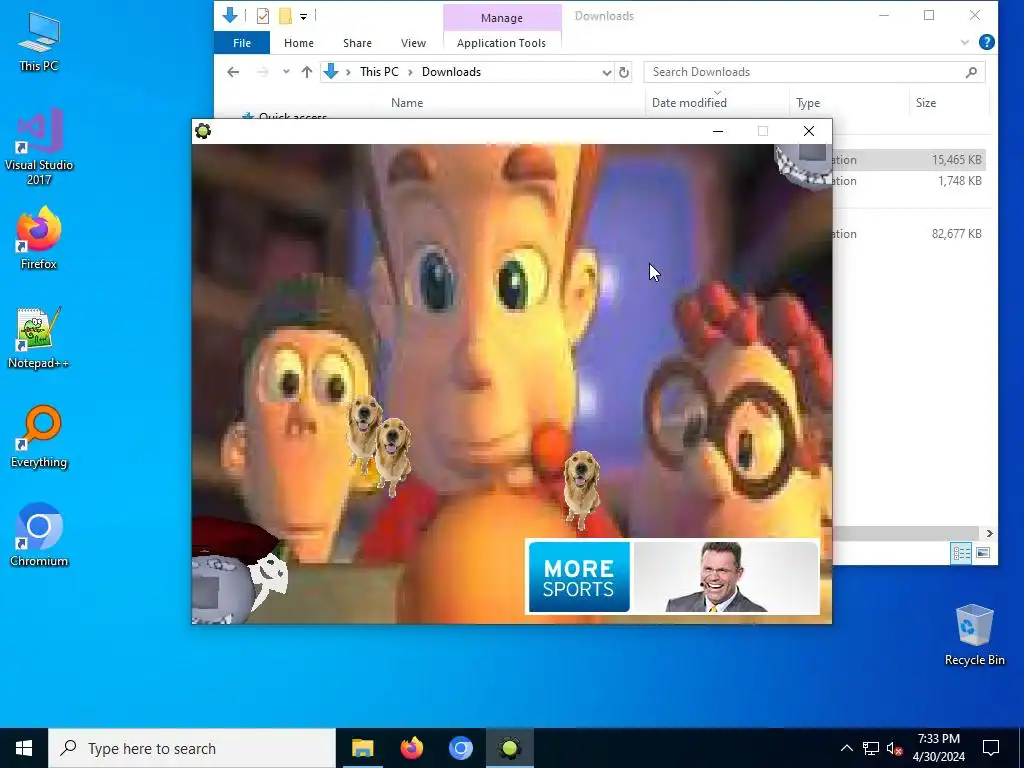
Task: Select the Recycle Bin desktop icon
Action: 974,634
